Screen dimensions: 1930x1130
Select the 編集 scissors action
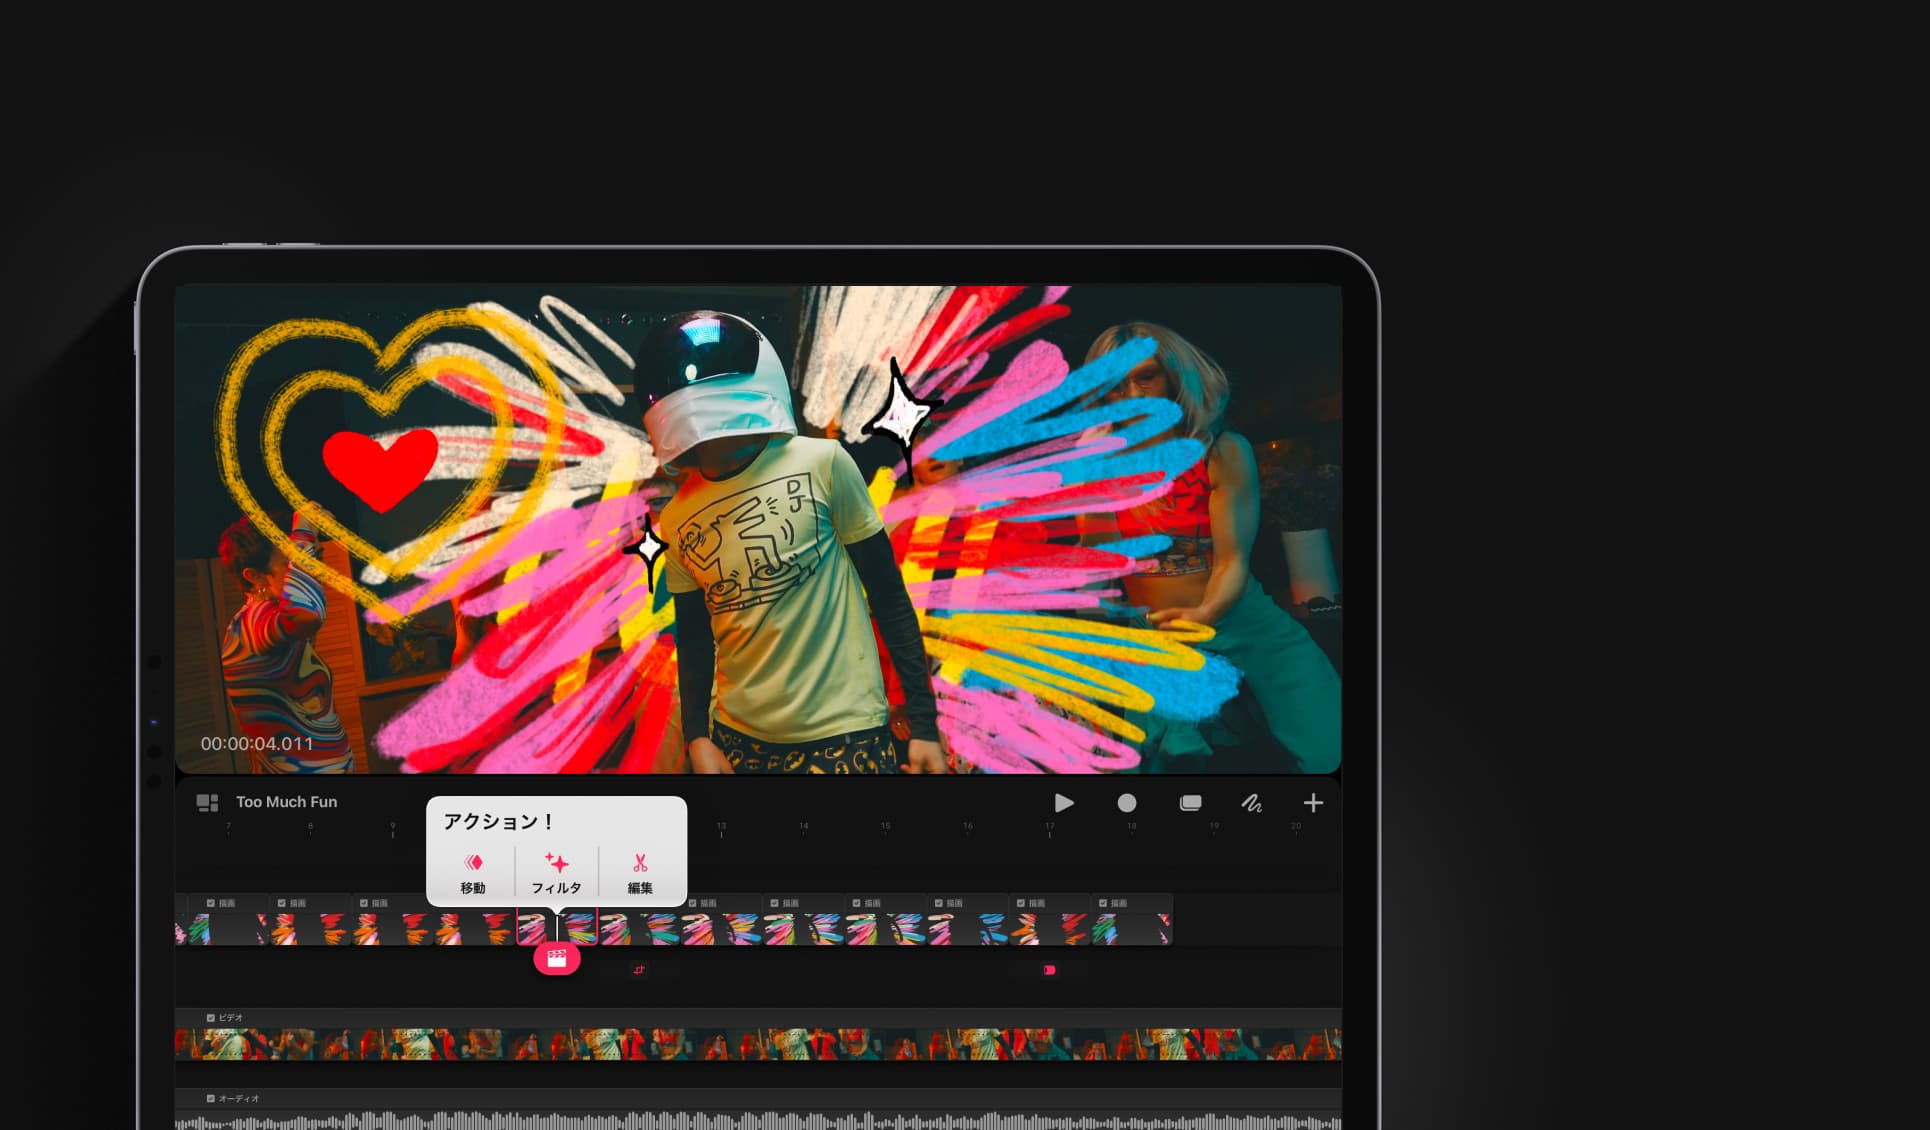click(640, 873)
